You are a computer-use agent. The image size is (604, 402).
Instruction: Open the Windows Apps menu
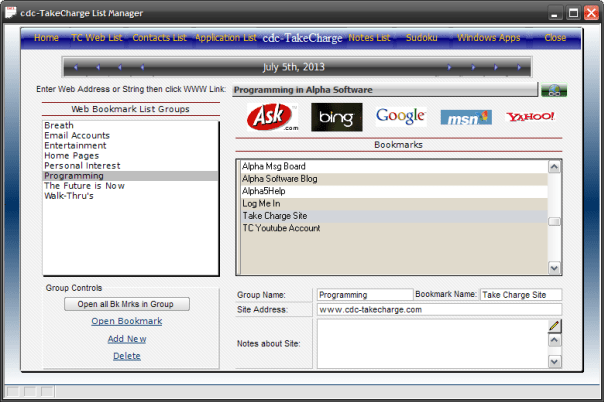489,38
